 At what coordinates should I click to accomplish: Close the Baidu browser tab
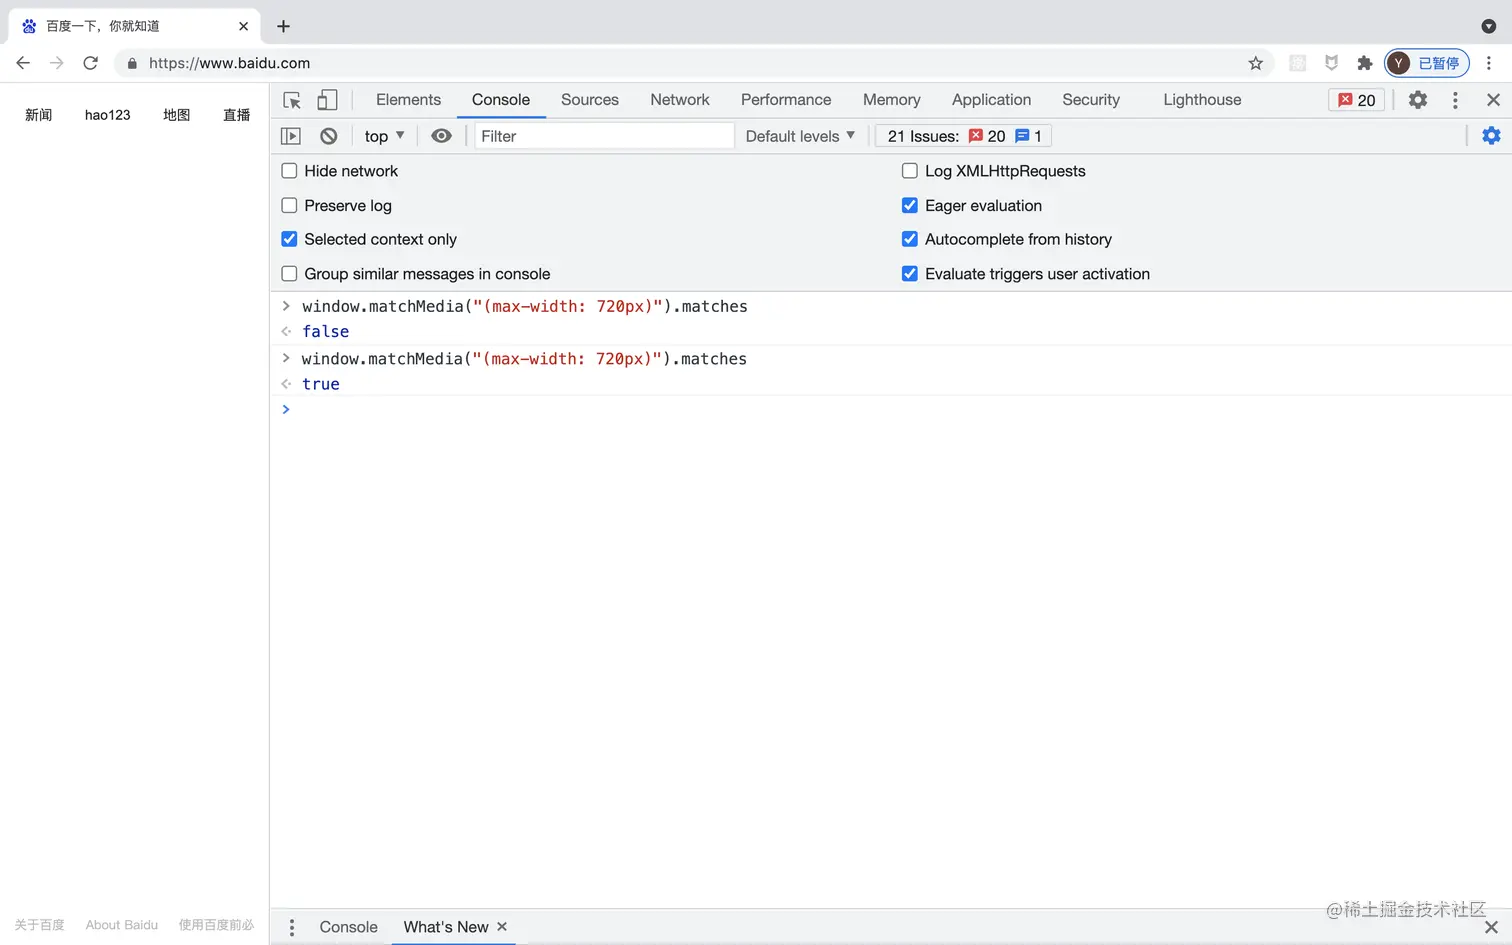coord(243,26)
